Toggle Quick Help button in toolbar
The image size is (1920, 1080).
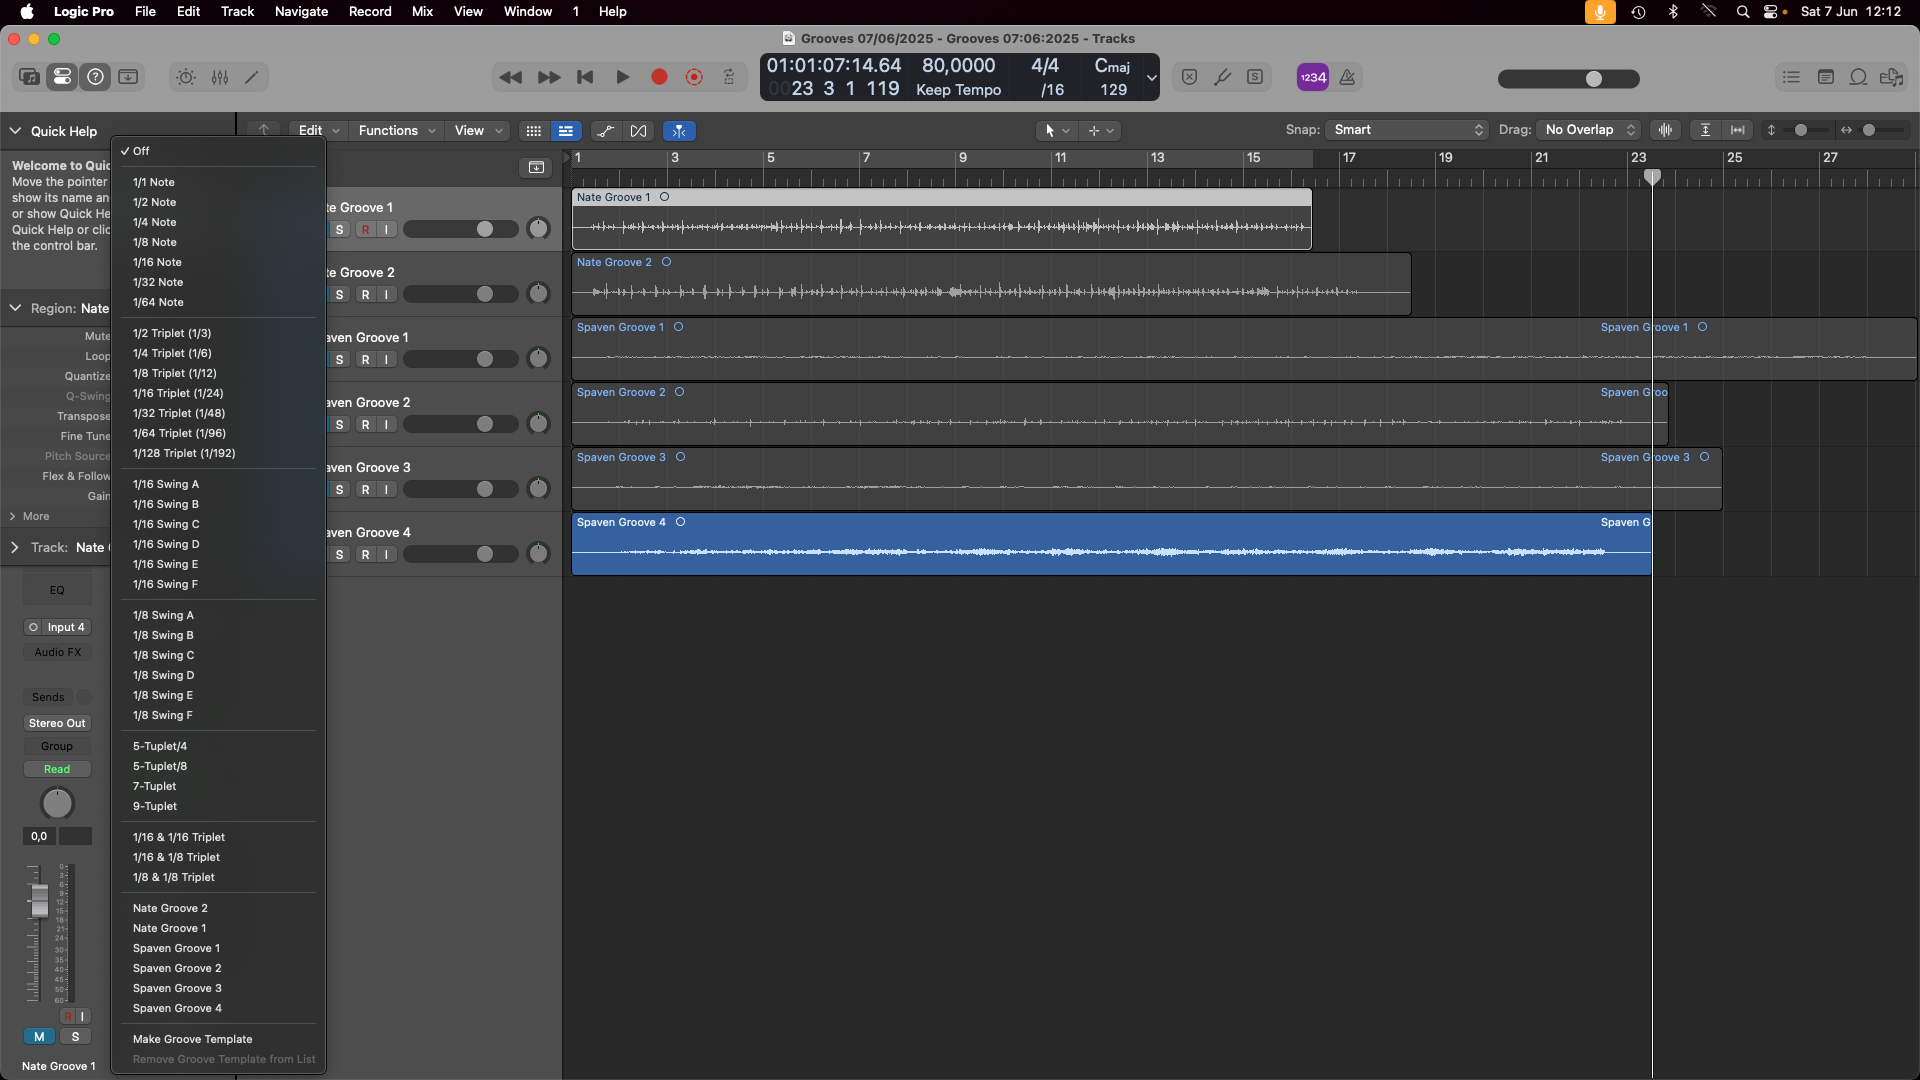click(x=95, y=77)
